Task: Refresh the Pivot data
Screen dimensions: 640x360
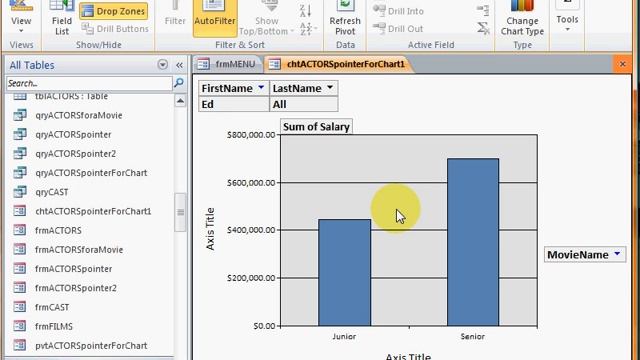Action: pyautogui.click(x=345, y=18)
